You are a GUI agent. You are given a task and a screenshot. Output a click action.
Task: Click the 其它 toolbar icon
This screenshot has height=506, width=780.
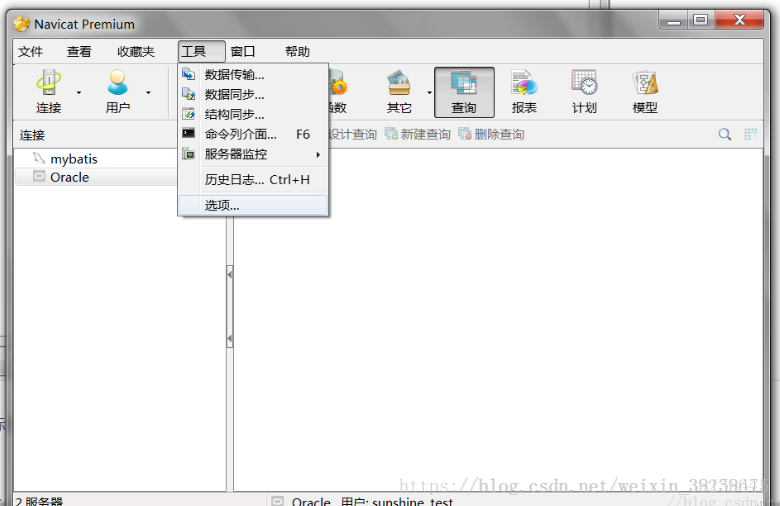click(x=399, y=92)
